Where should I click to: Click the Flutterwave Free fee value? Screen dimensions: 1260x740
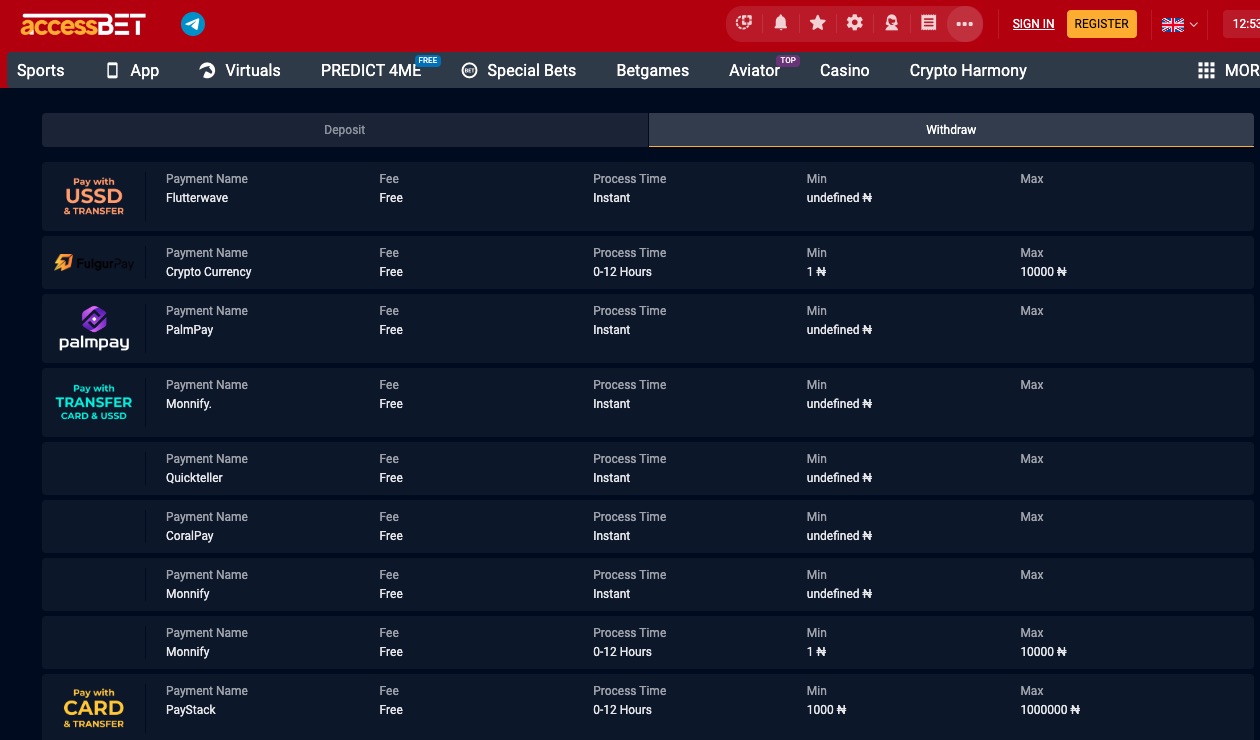(x=391, y=198)
